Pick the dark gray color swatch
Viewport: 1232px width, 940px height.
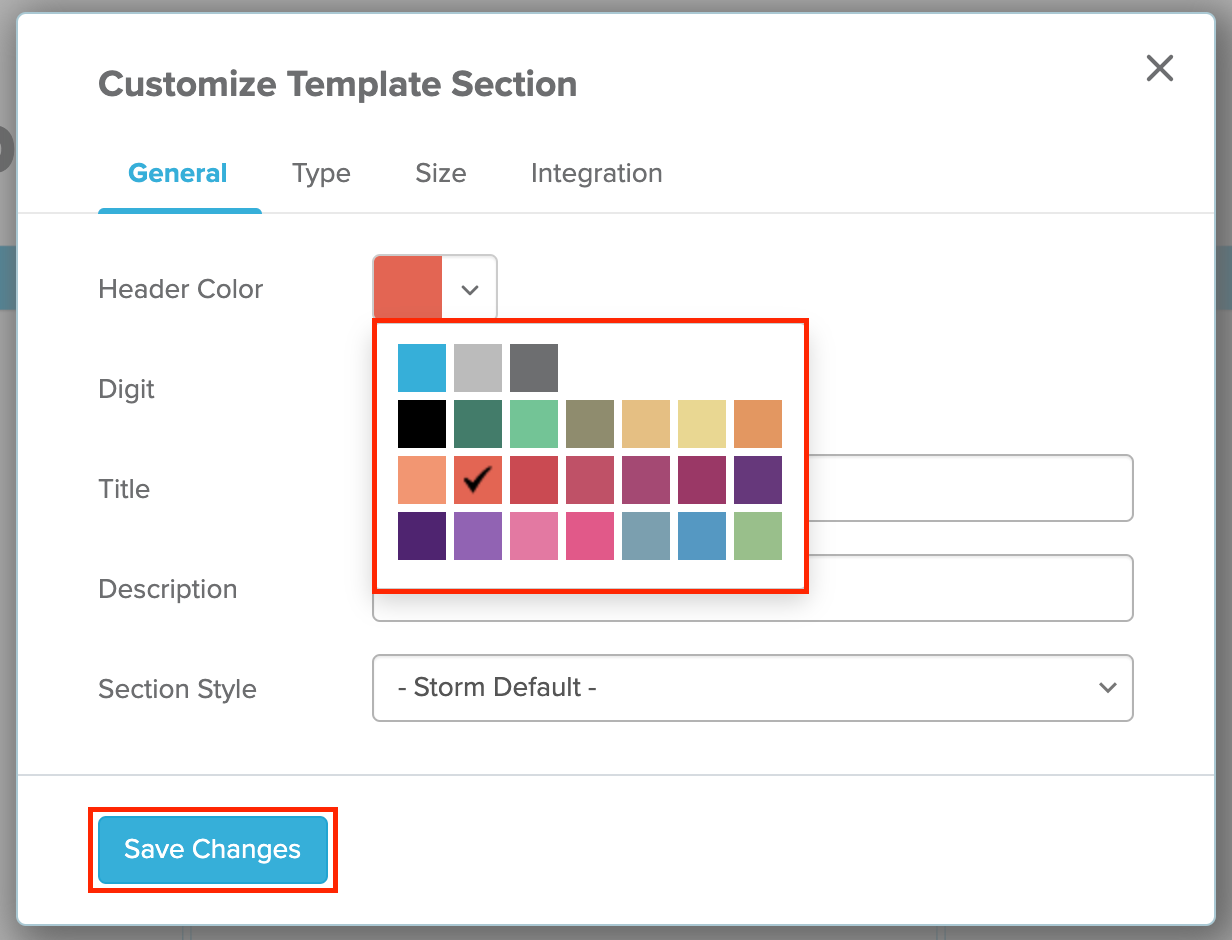(x=534, y=368)
